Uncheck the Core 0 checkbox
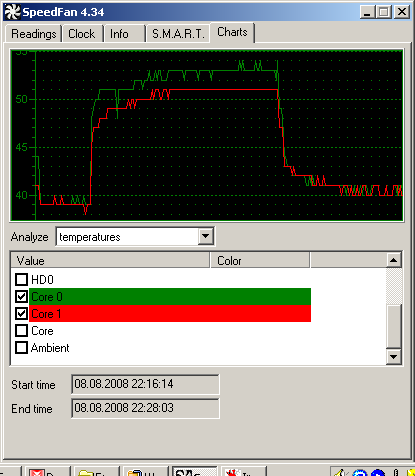Image resolution: width=415 pixels, height=476 pixels. tap(22, 296)
